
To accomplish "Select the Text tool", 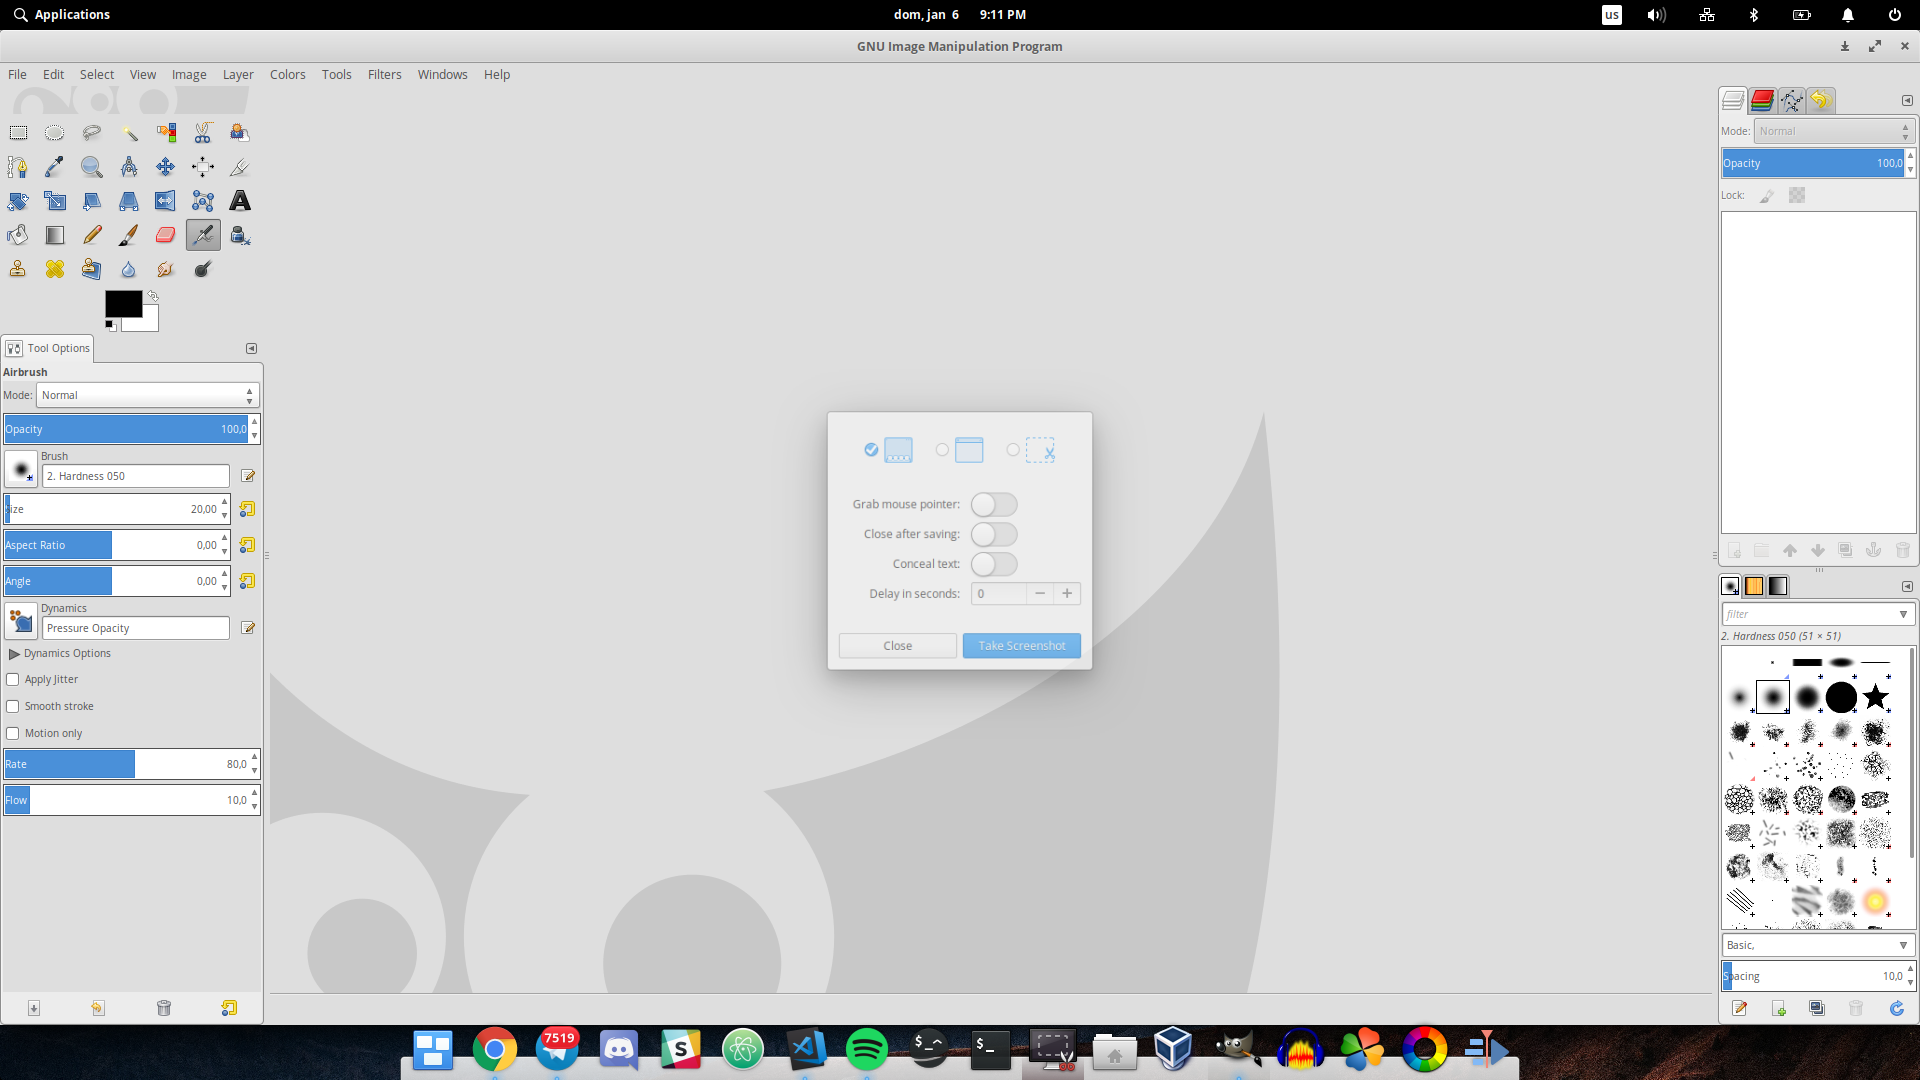I will [240, 201].
